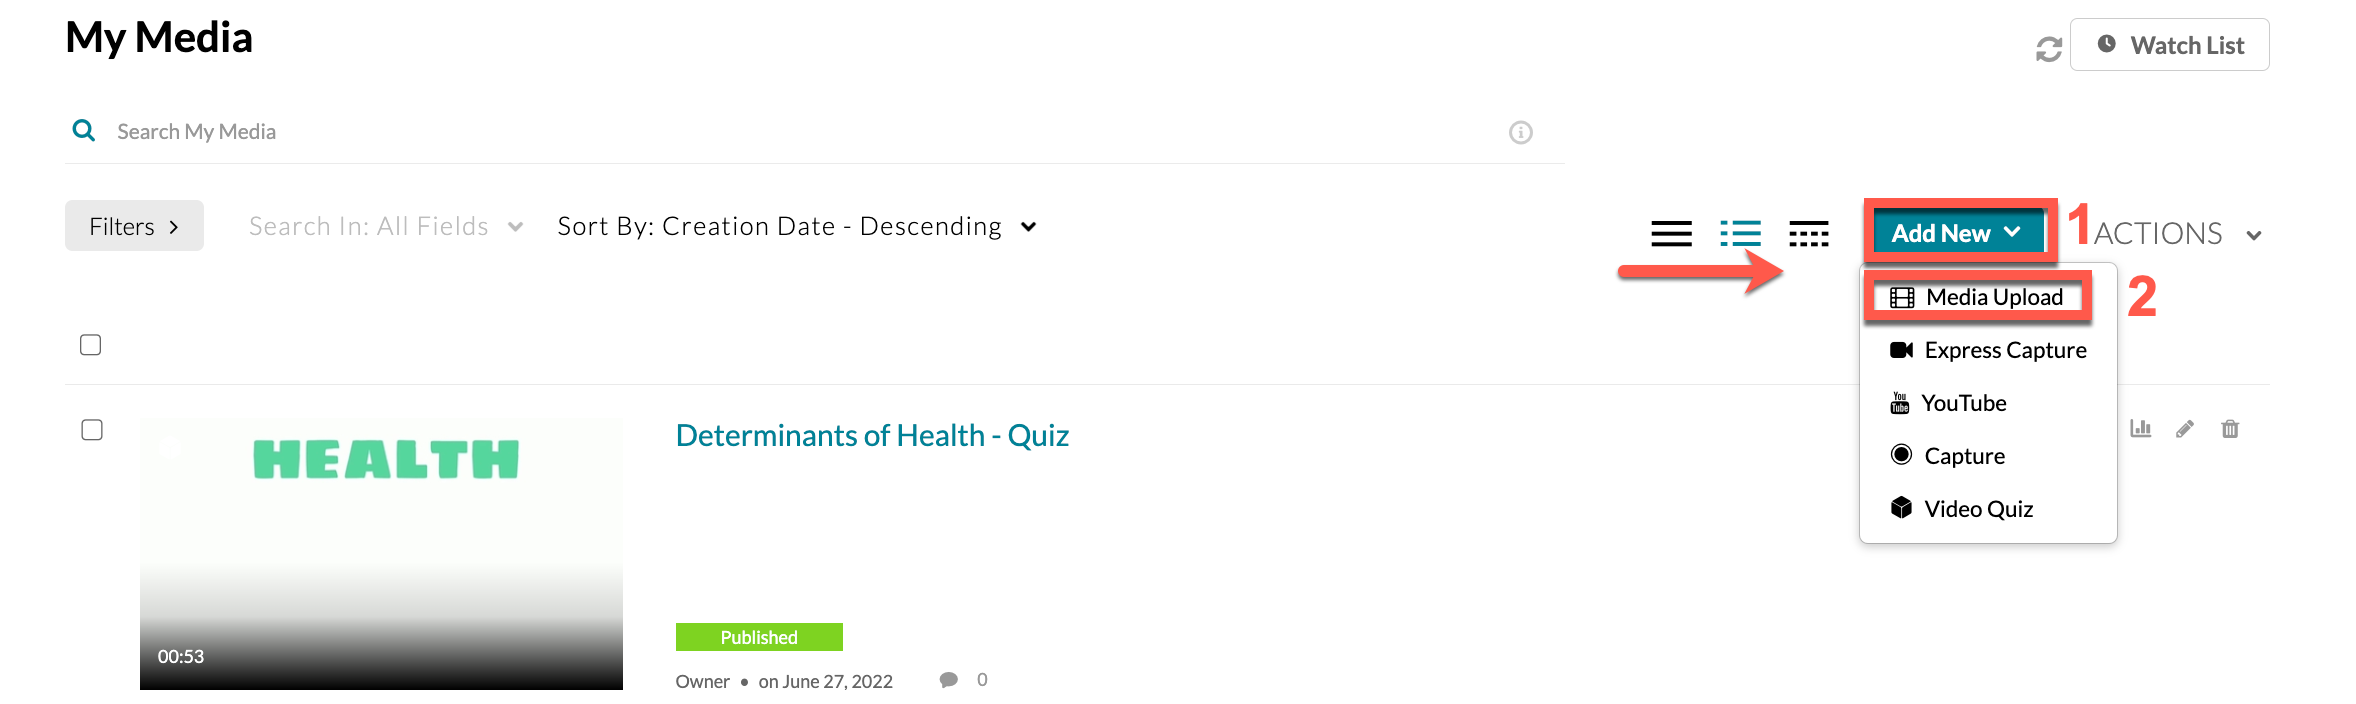This screenshot has width=2356, height=704.
Task: Open the Watch List
Action: (x=2169, y=45)
